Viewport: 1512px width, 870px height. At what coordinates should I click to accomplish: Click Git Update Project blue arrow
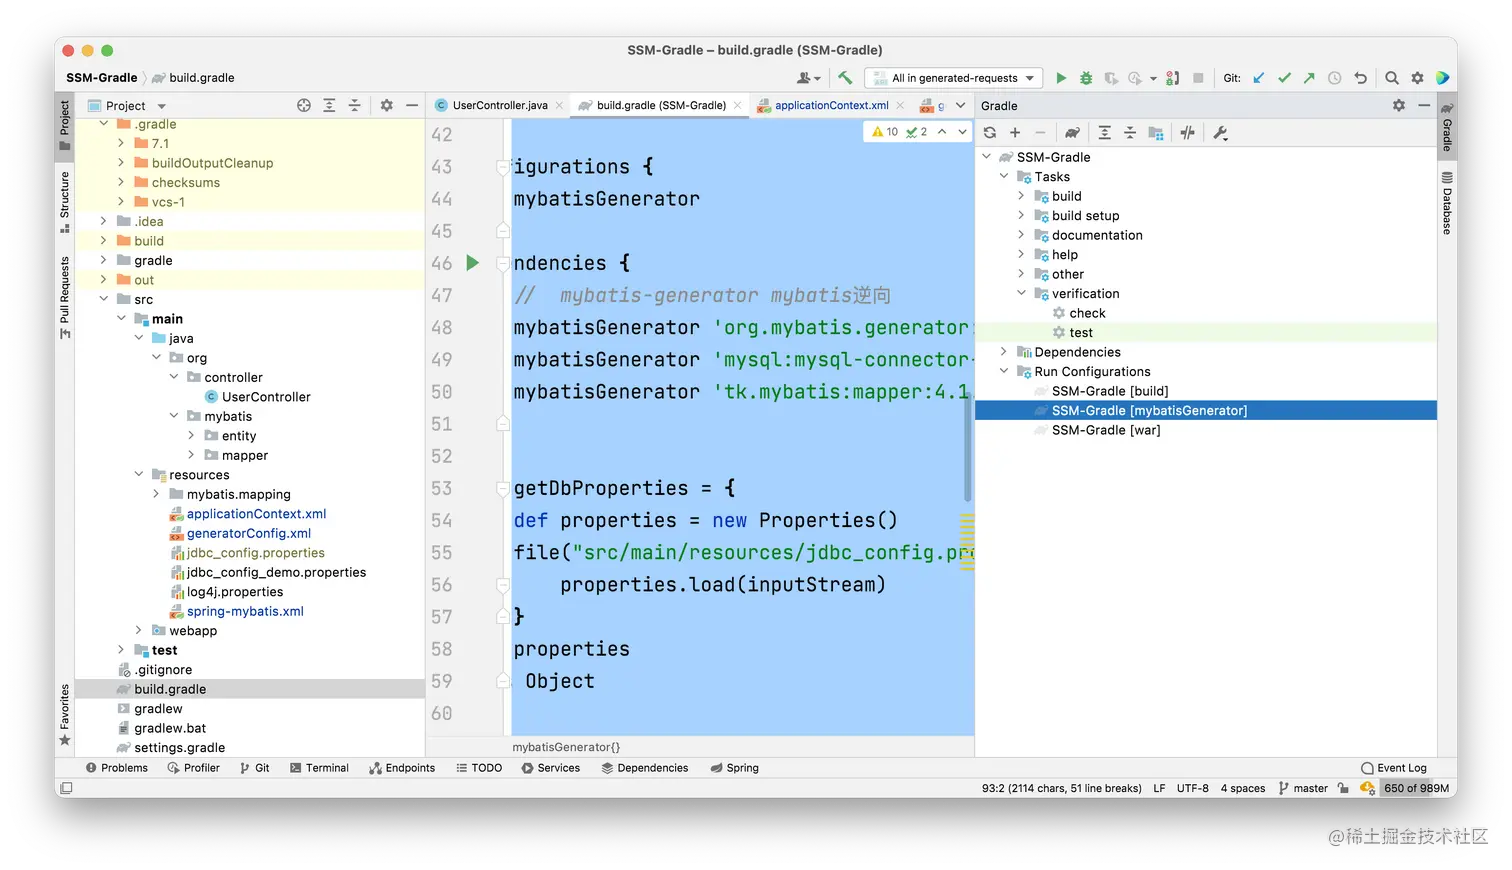[x=1259, y=78]
